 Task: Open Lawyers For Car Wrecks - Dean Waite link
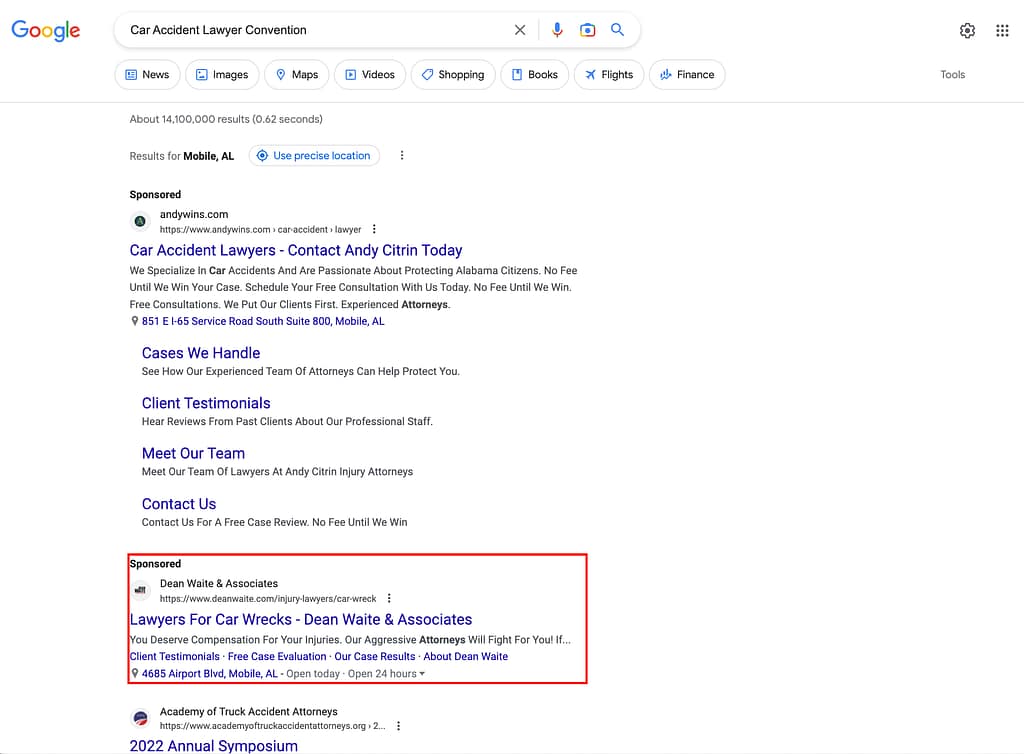(x=301, y=620)
